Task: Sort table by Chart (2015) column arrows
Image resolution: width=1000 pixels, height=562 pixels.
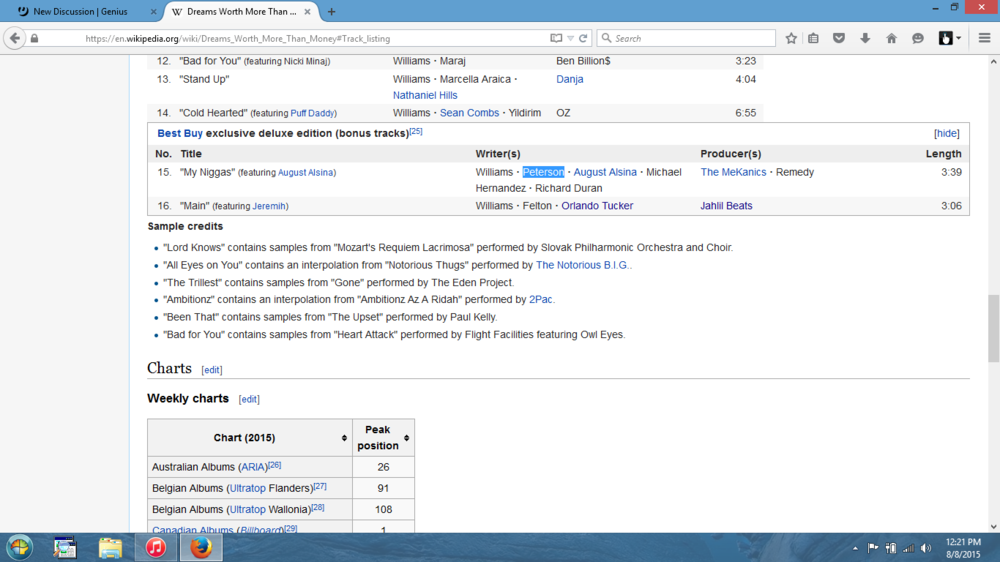Action: pos(344,438)
